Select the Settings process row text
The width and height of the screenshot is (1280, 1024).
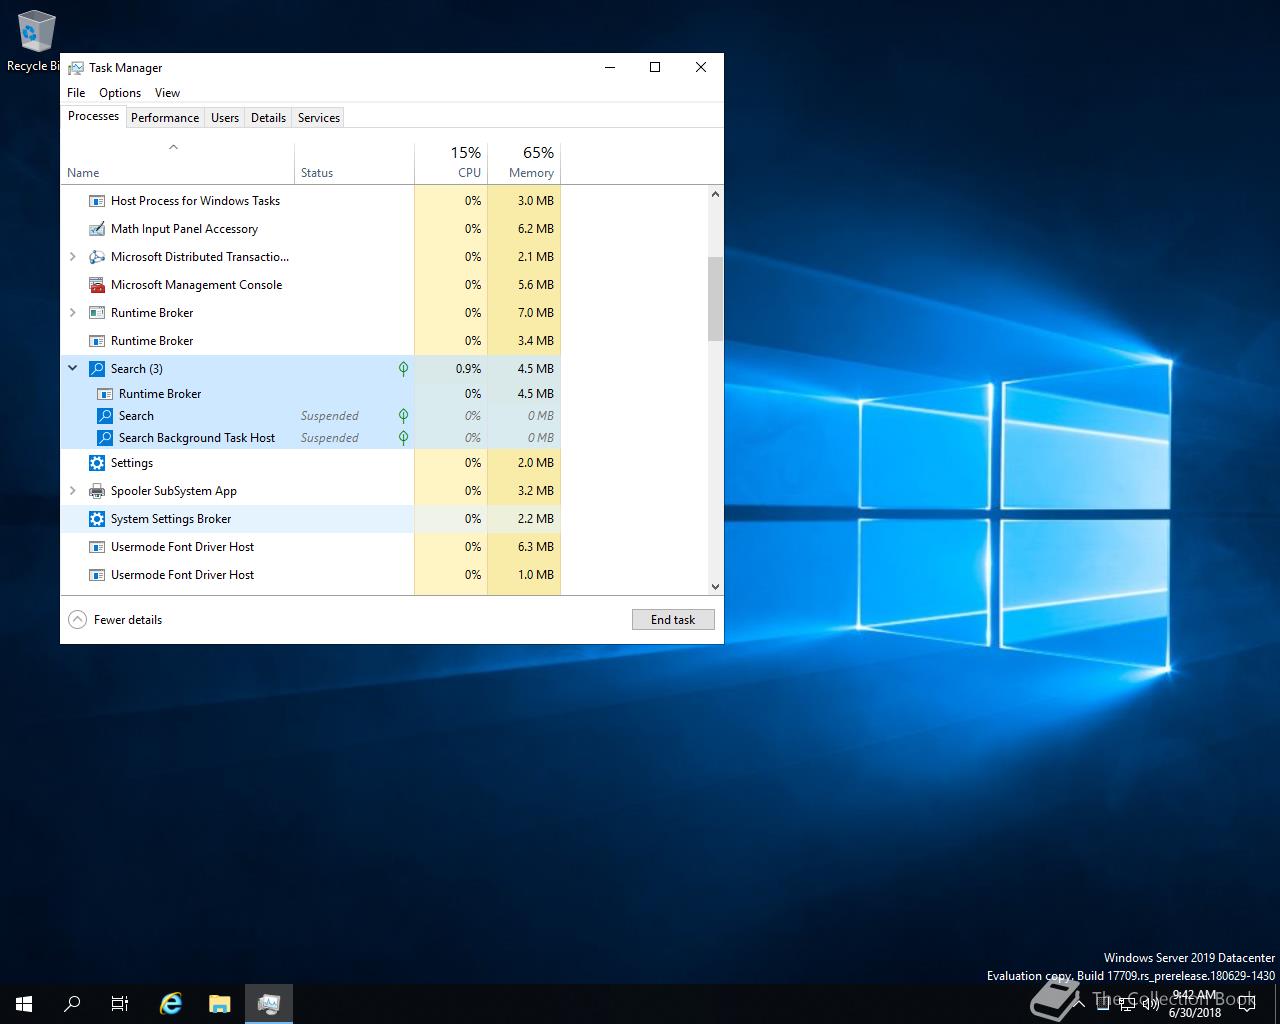(x=132, y=463)
